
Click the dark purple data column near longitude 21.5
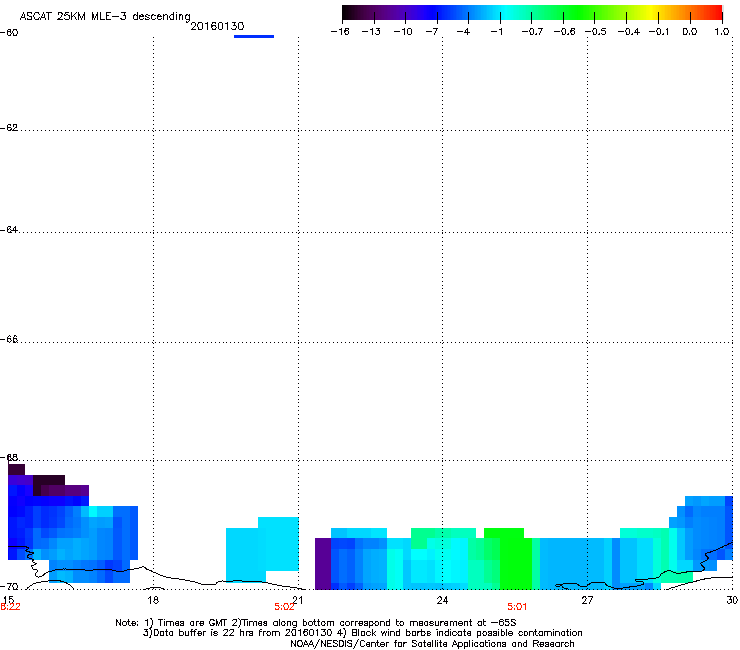tap(323, 564)
